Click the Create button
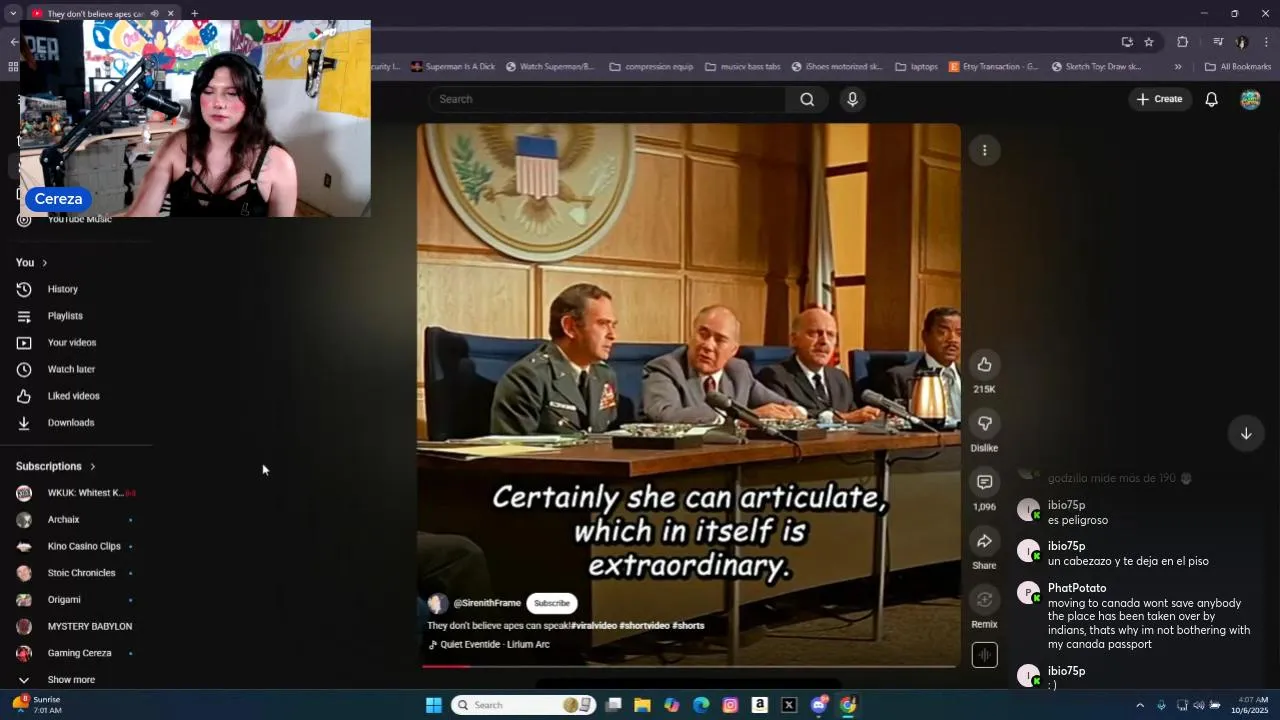This screenshot has width=1280, height=720. [1159, 99]
